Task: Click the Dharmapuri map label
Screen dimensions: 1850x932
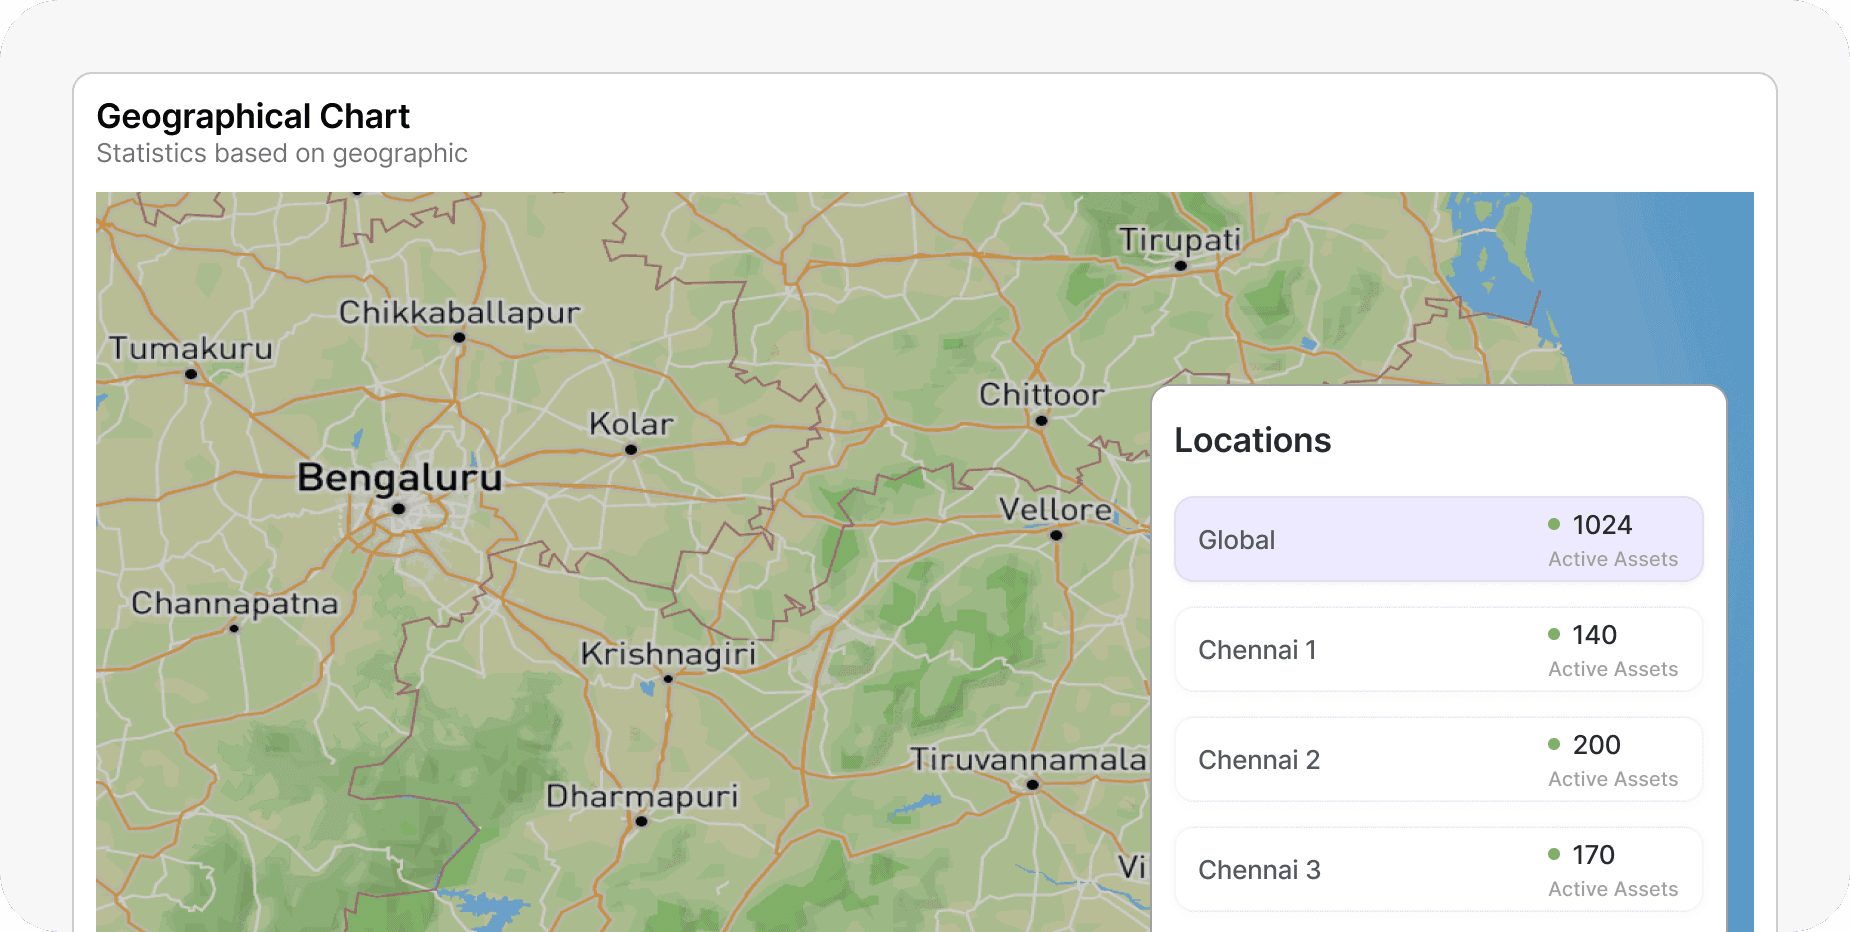Action: click(642, 796)
